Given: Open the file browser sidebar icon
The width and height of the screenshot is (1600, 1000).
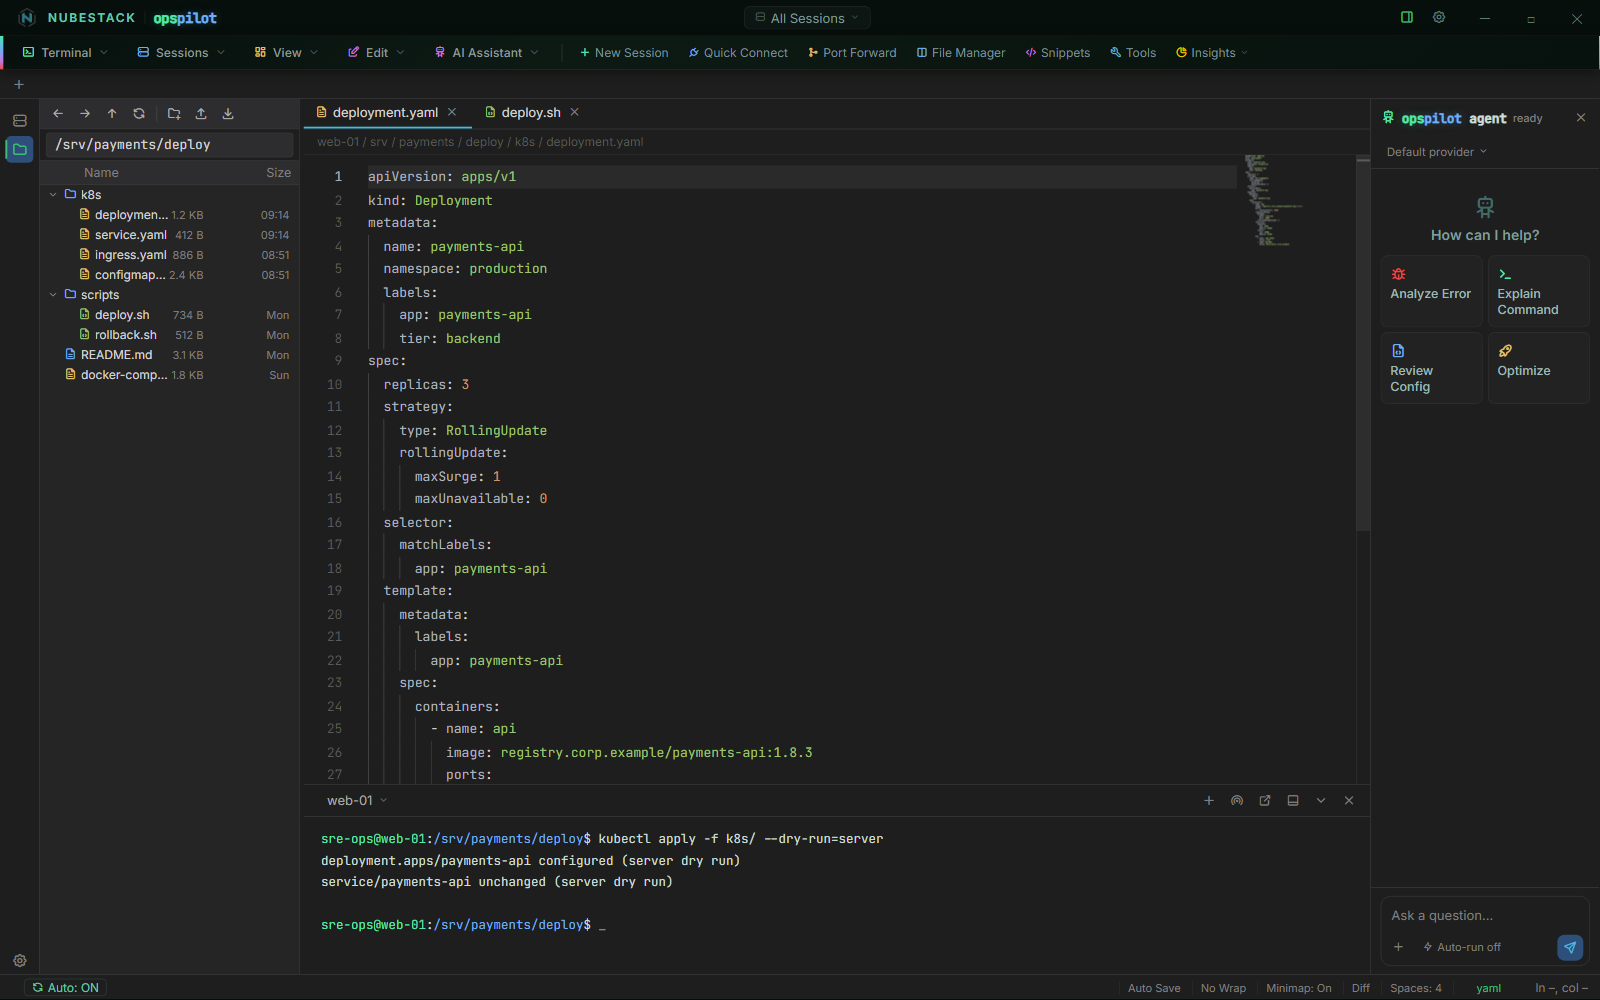Looking at the screenshot, I should (19, 149).
